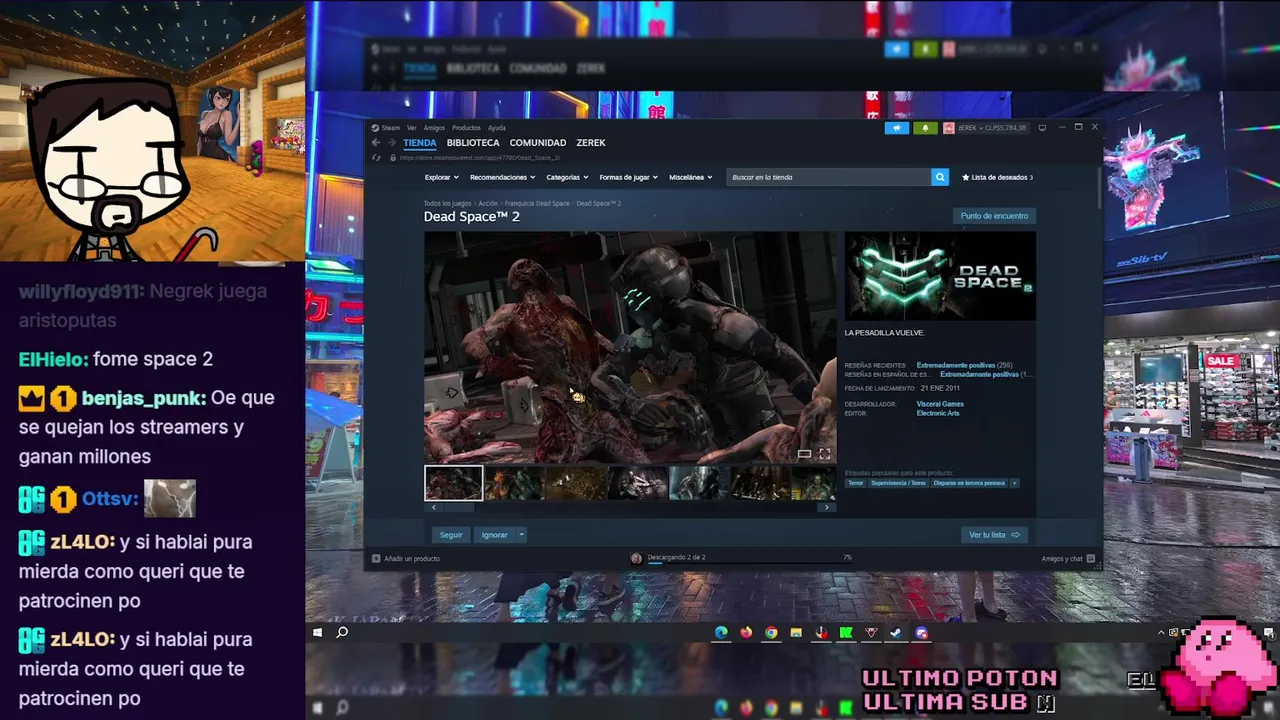Open Firefox from taskbar
The height and width of the screenshot is (720, 1280).
(x=746, y=633)
